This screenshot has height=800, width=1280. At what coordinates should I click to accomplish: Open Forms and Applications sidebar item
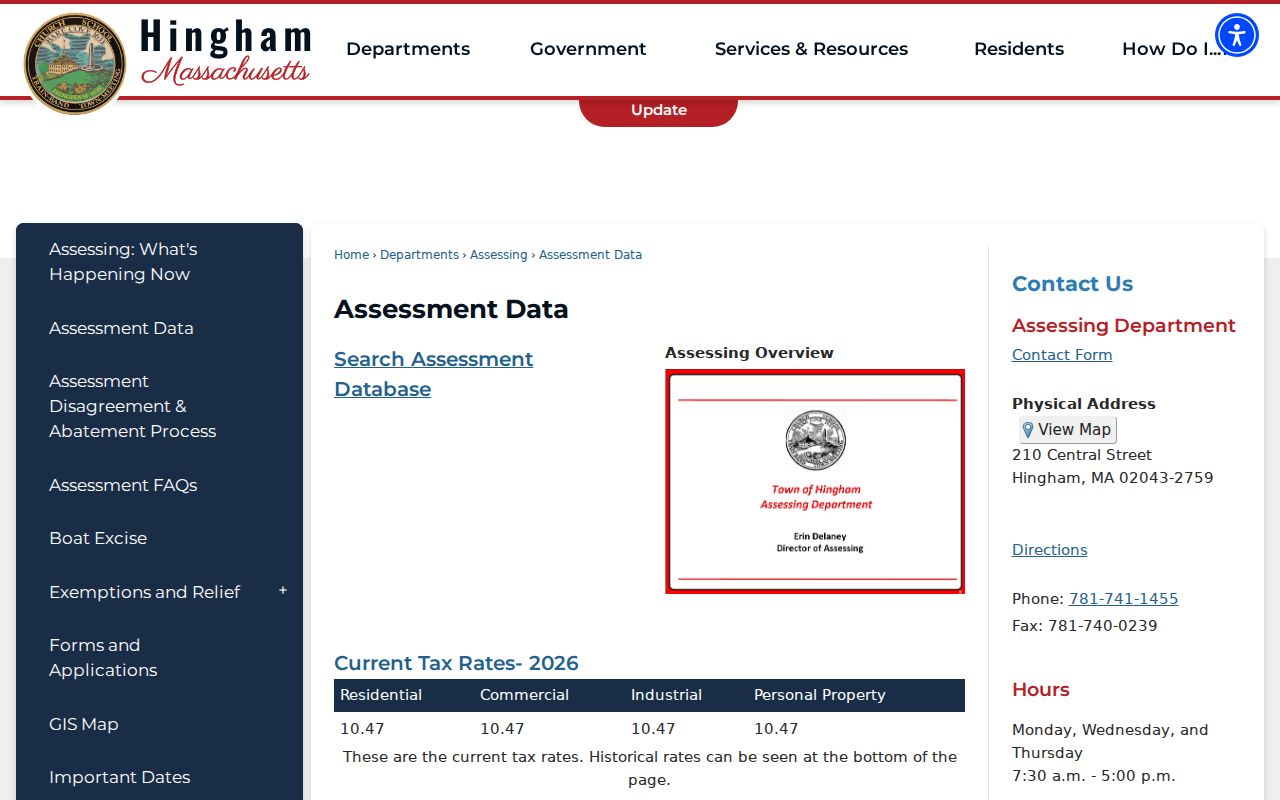(x=159, y=658)
